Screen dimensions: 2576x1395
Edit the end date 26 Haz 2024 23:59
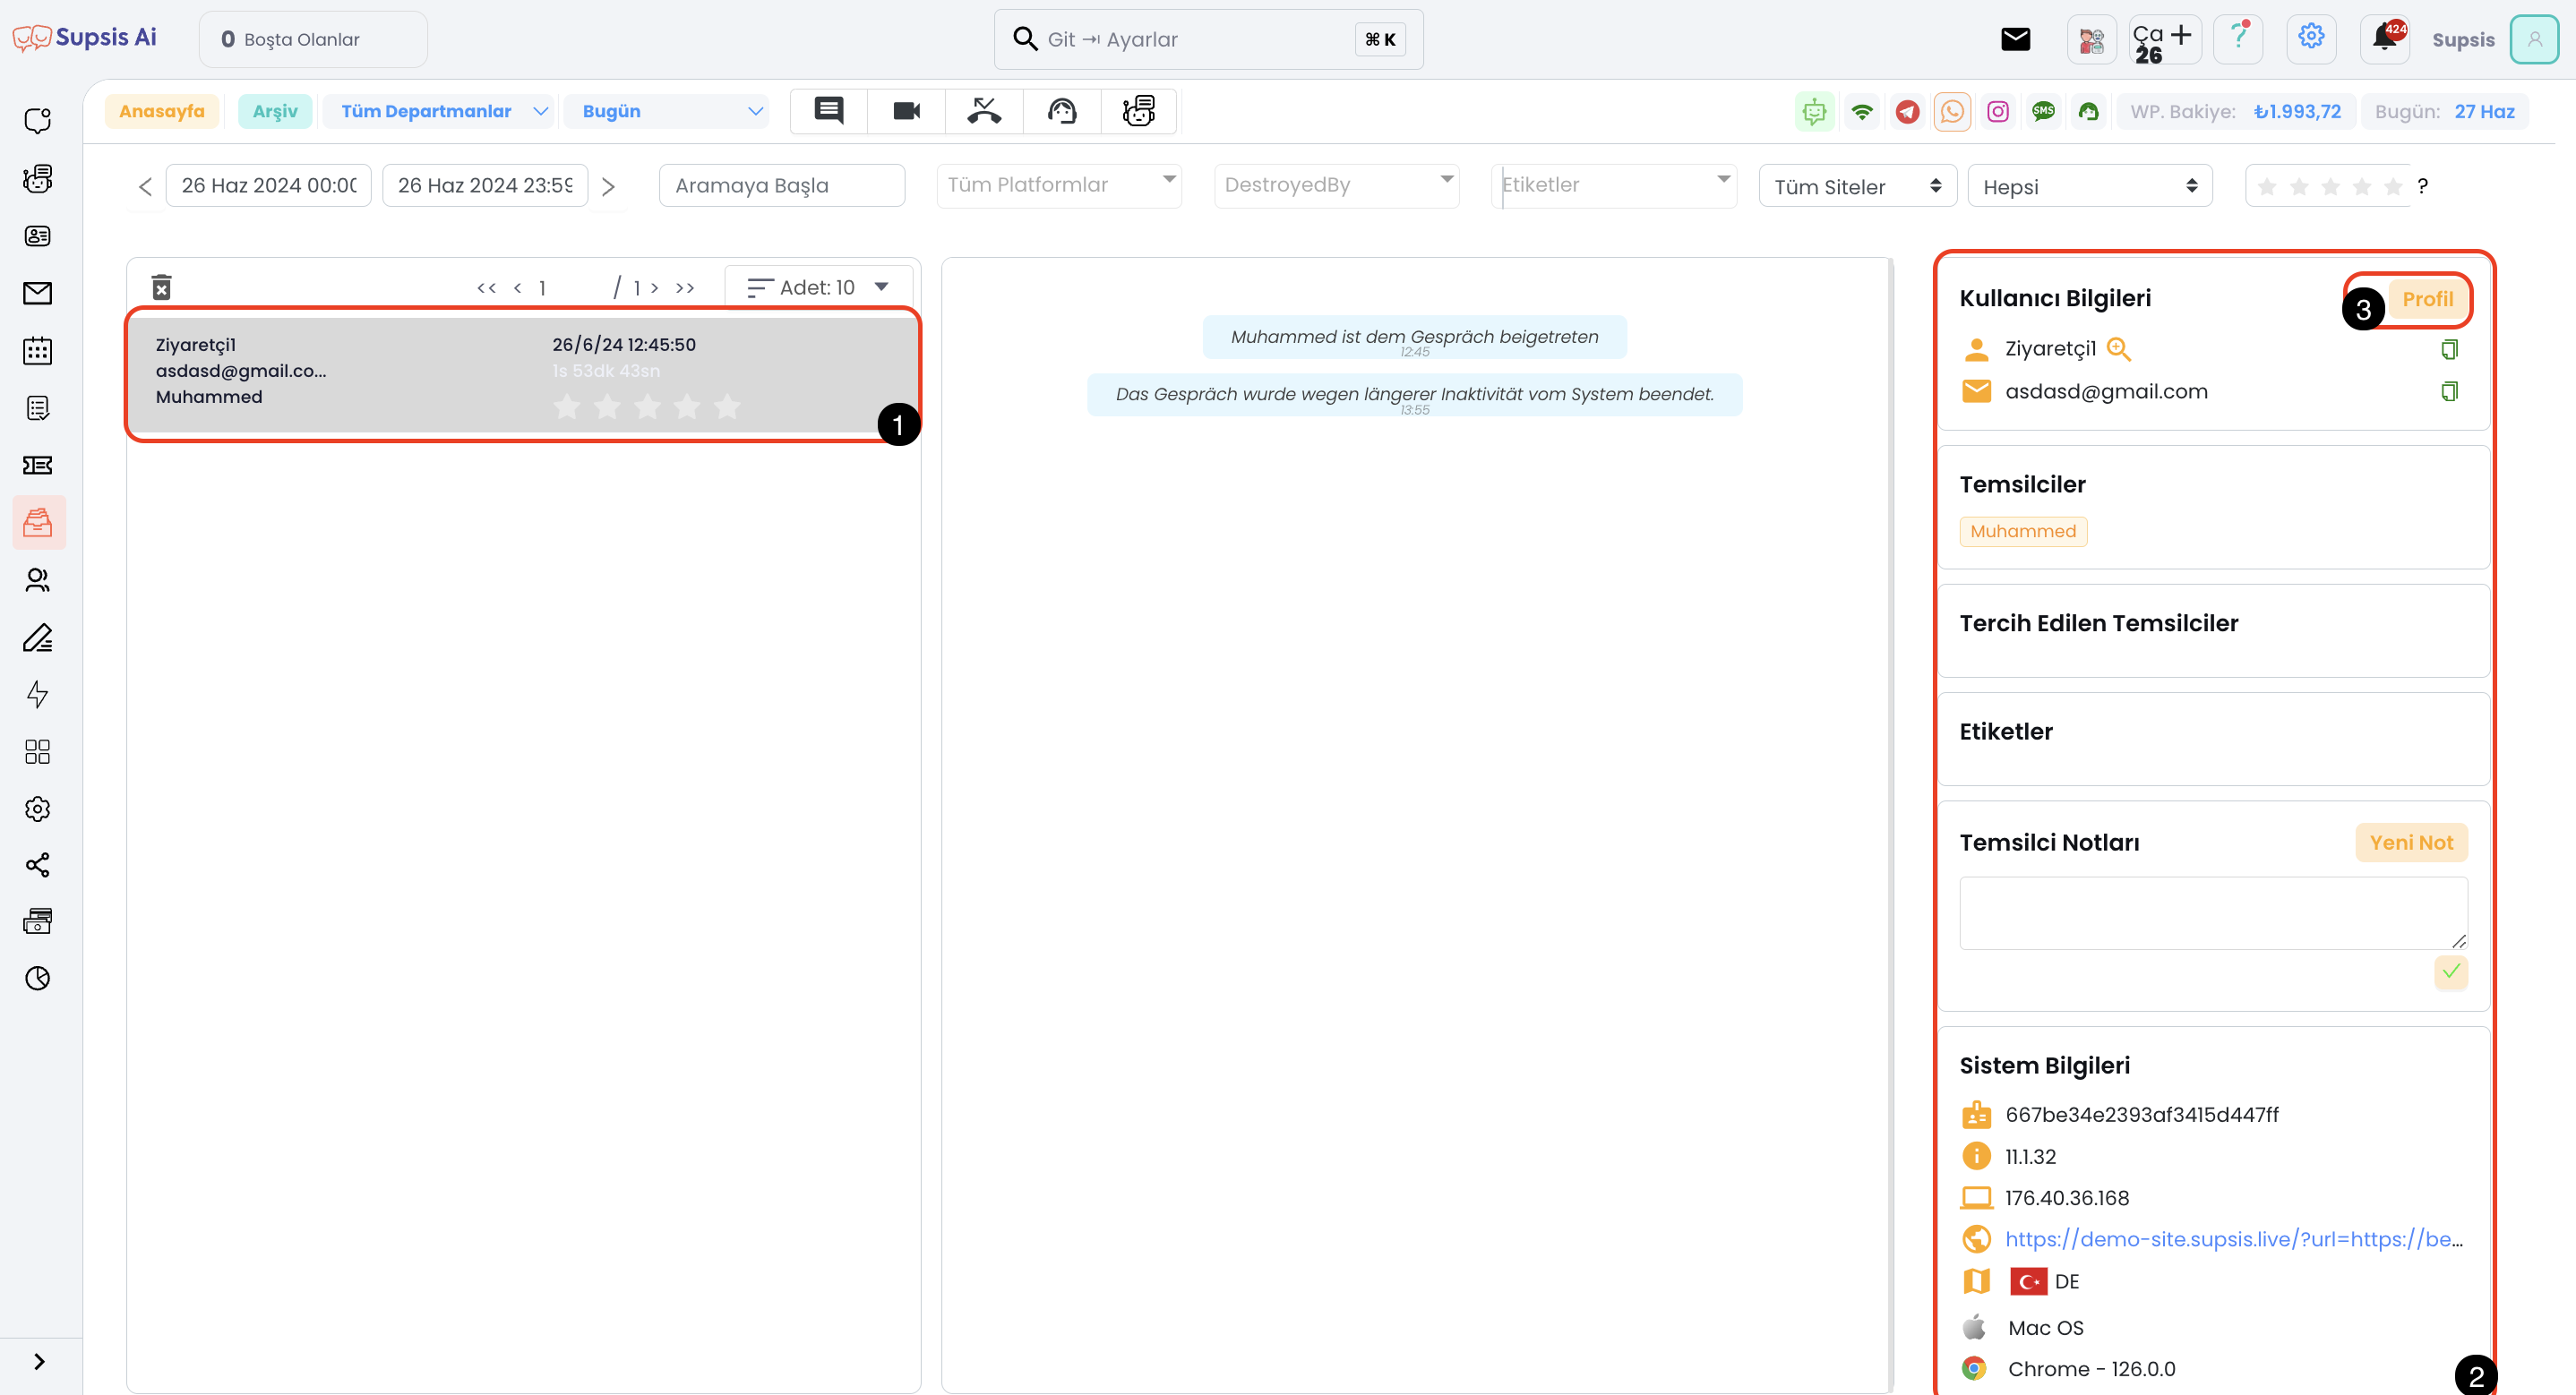(x=485, y=185)
